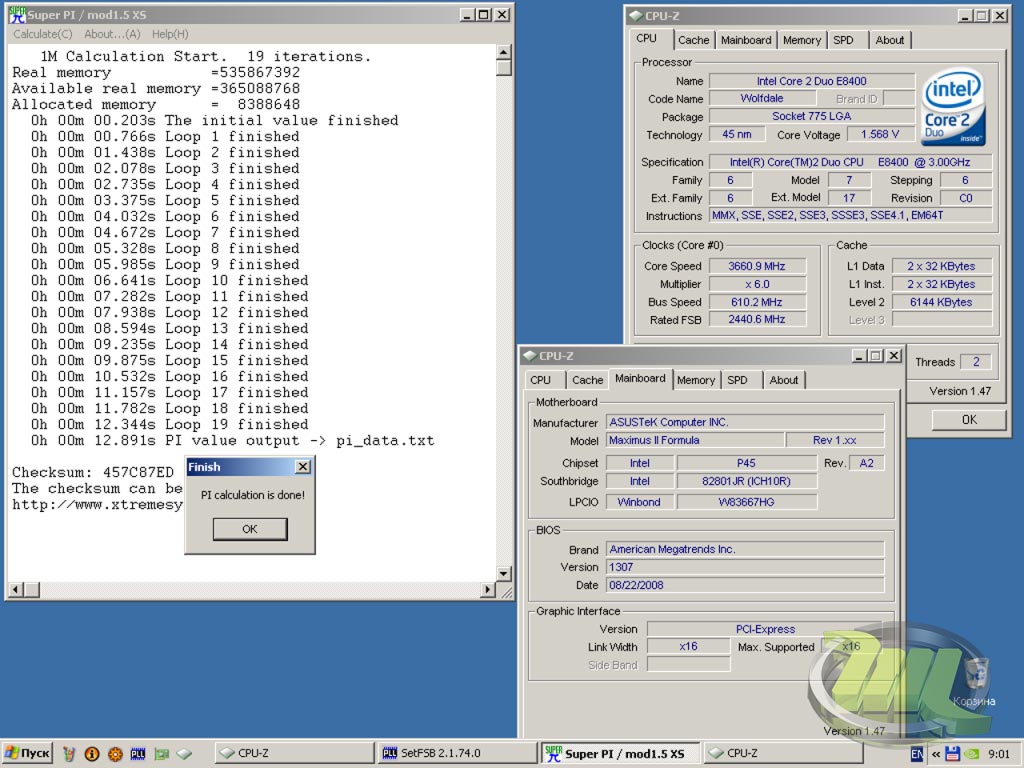Click Core Speed value 3660.9 MHz

(757, 266)
